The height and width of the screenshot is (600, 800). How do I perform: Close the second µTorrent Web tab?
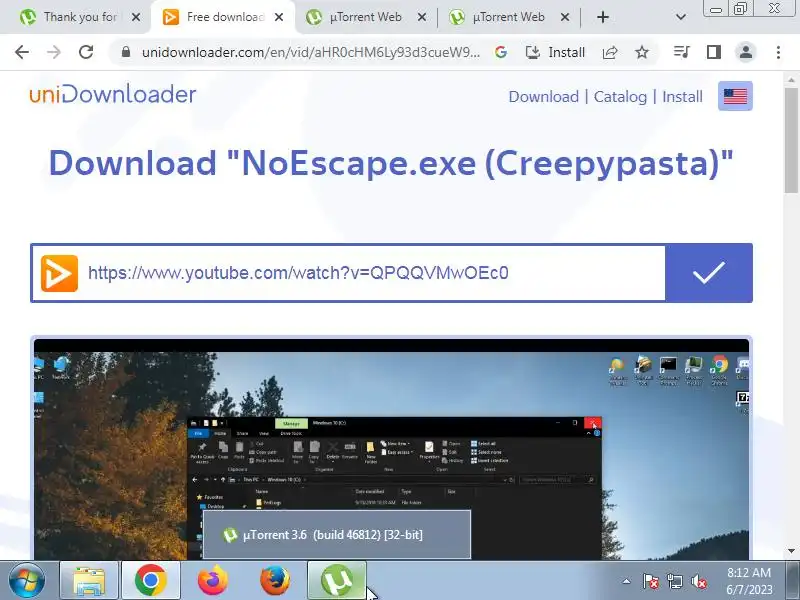pos(564,17)
